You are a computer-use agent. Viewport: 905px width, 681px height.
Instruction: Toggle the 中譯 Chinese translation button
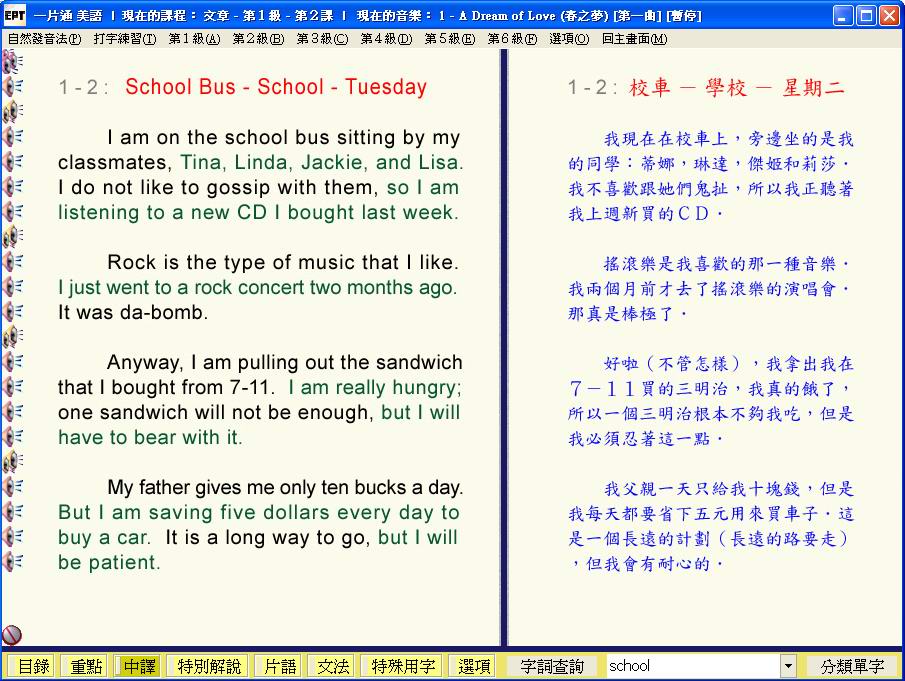click(138, 666)
